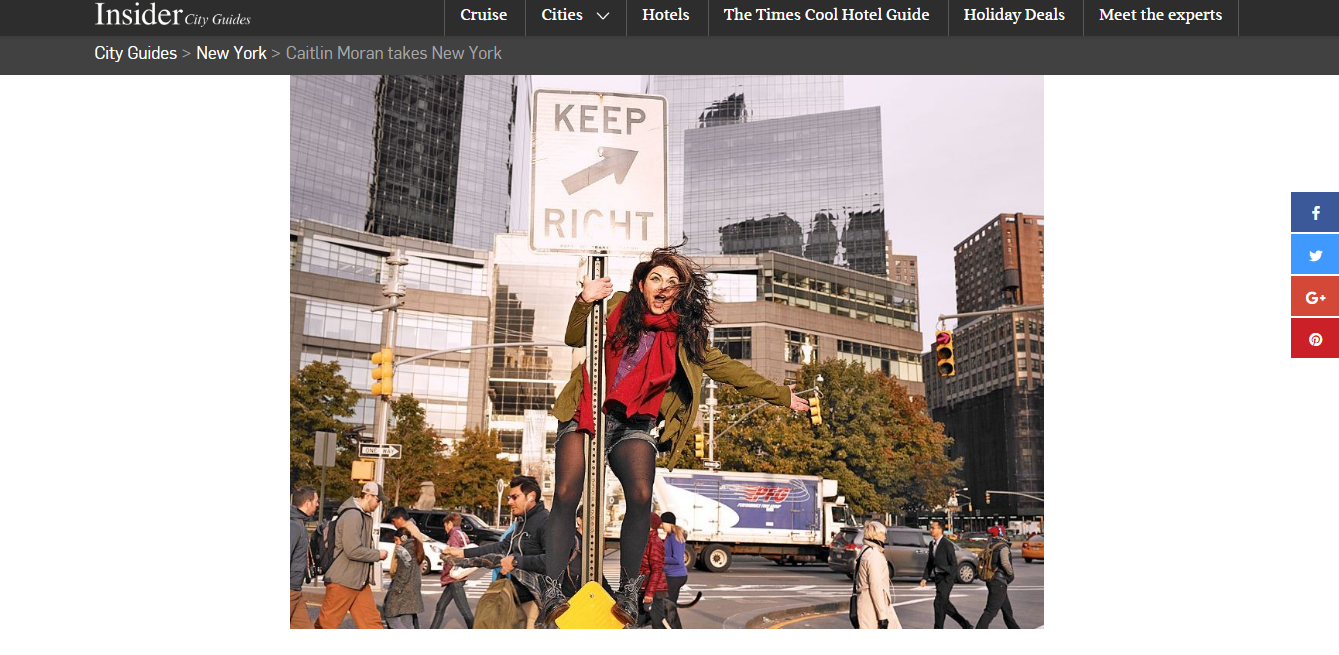Open the Cruise menu item
The height and width of the screenshot is (655, 1339).
click(483, 15)
